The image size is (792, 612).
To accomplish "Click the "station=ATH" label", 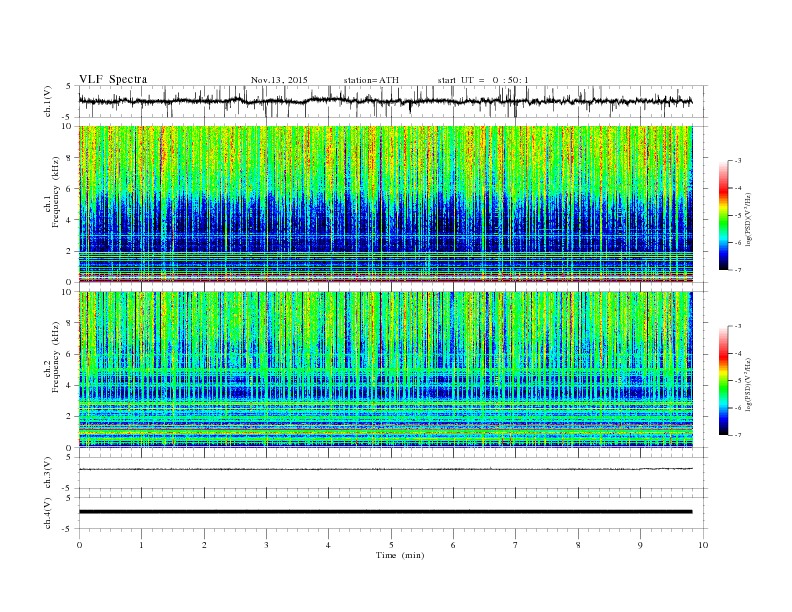I will tap(371, 80).
